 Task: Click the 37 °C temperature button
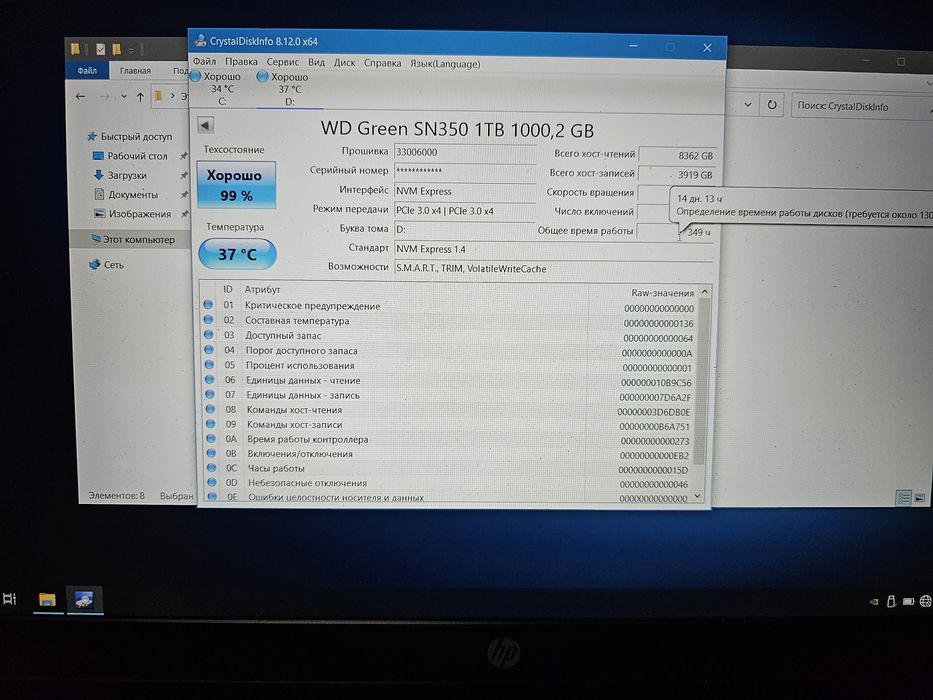click(x=237, y=254)
